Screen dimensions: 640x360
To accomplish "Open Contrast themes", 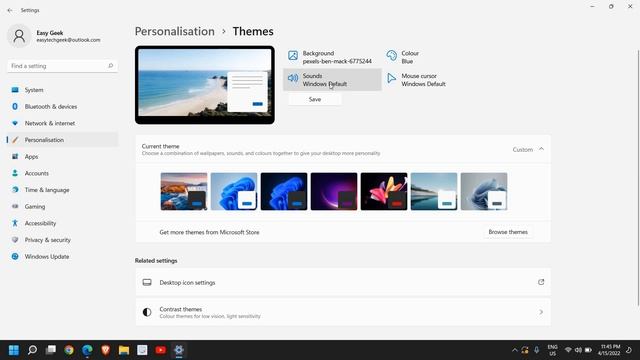I will point(343,312).
